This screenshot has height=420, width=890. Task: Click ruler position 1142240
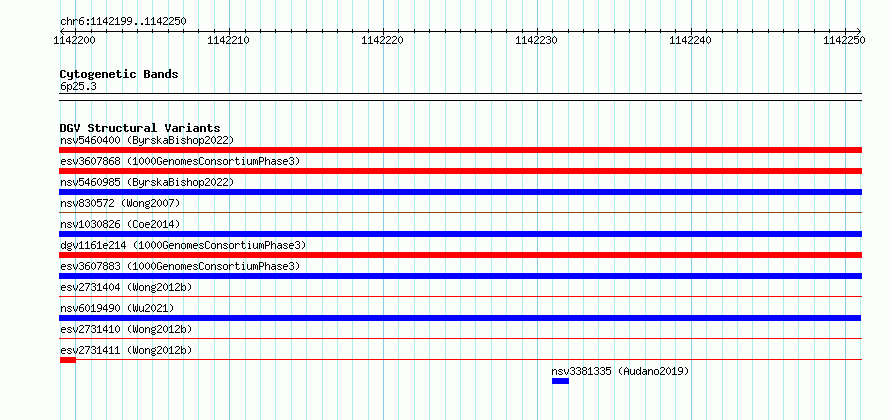(x=691, y=40)
